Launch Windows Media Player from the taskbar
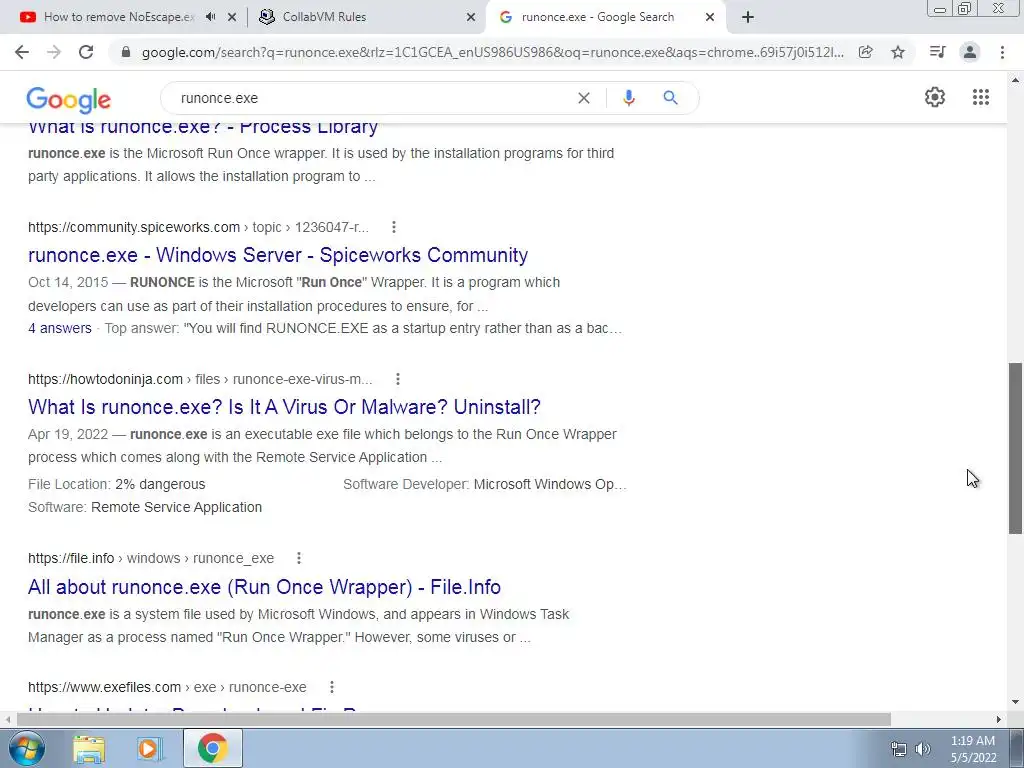Screen dimensions: 1024x768 click(150, 749)
